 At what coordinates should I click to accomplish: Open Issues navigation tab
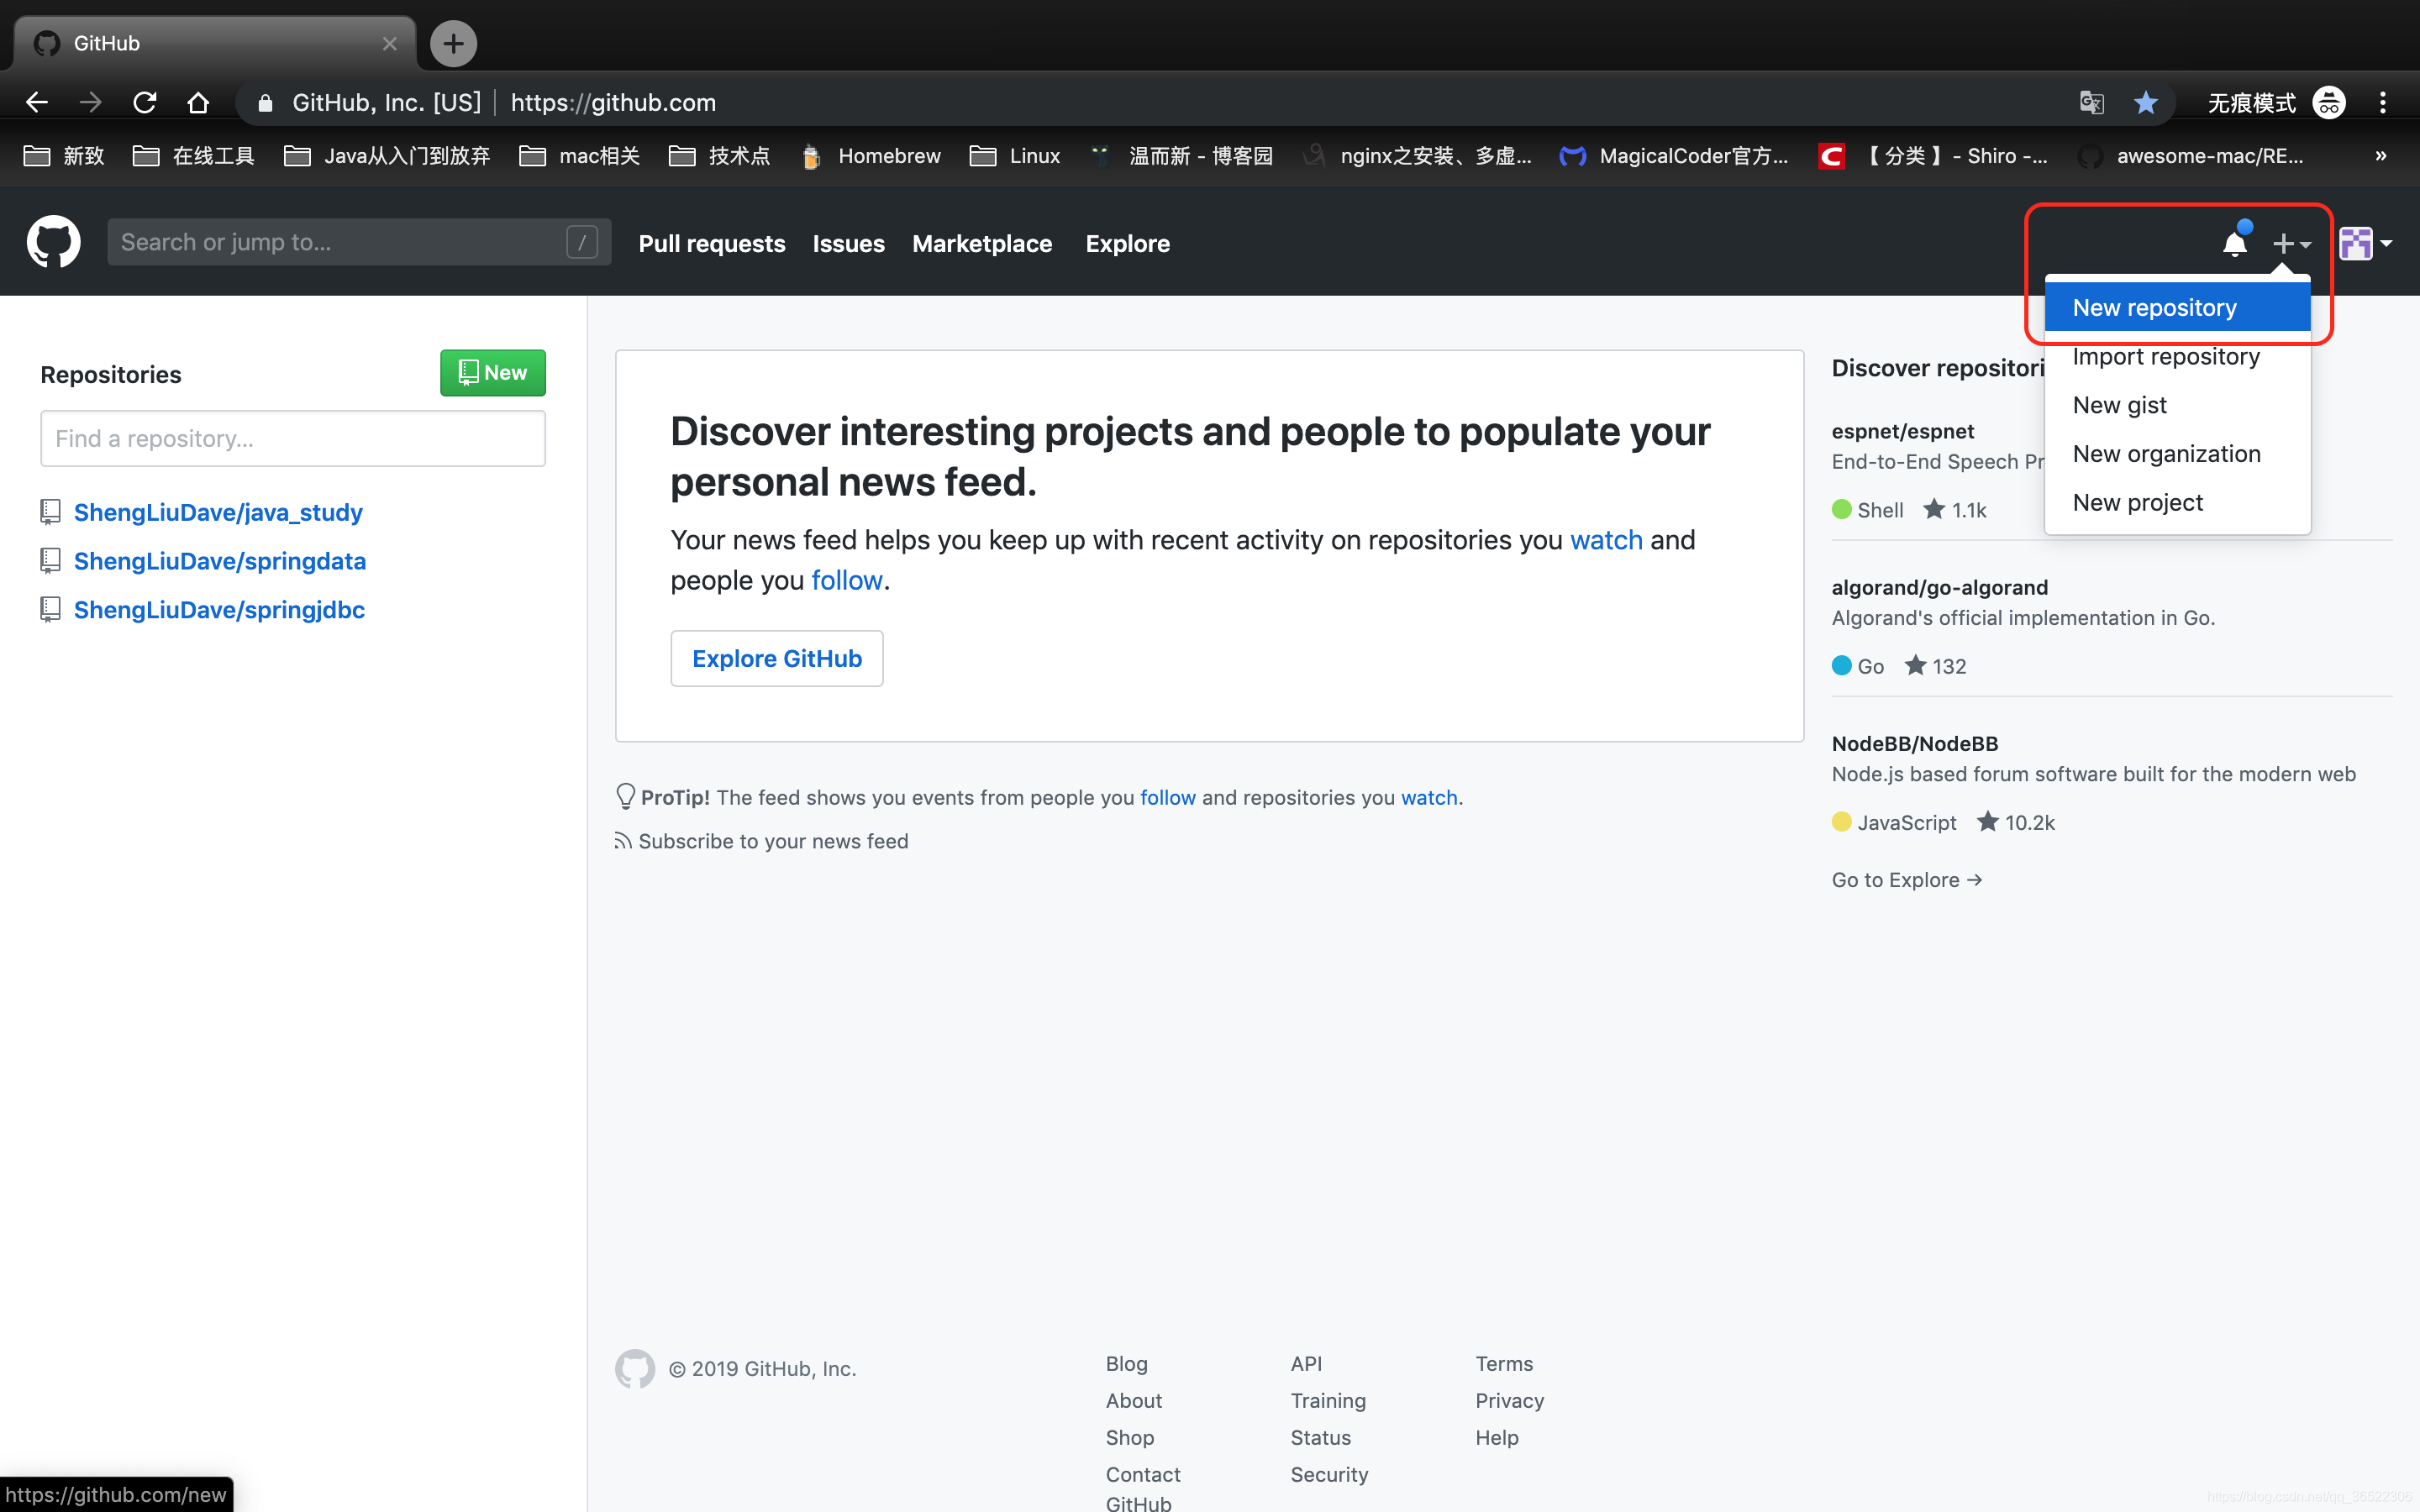tap(849, 242)
